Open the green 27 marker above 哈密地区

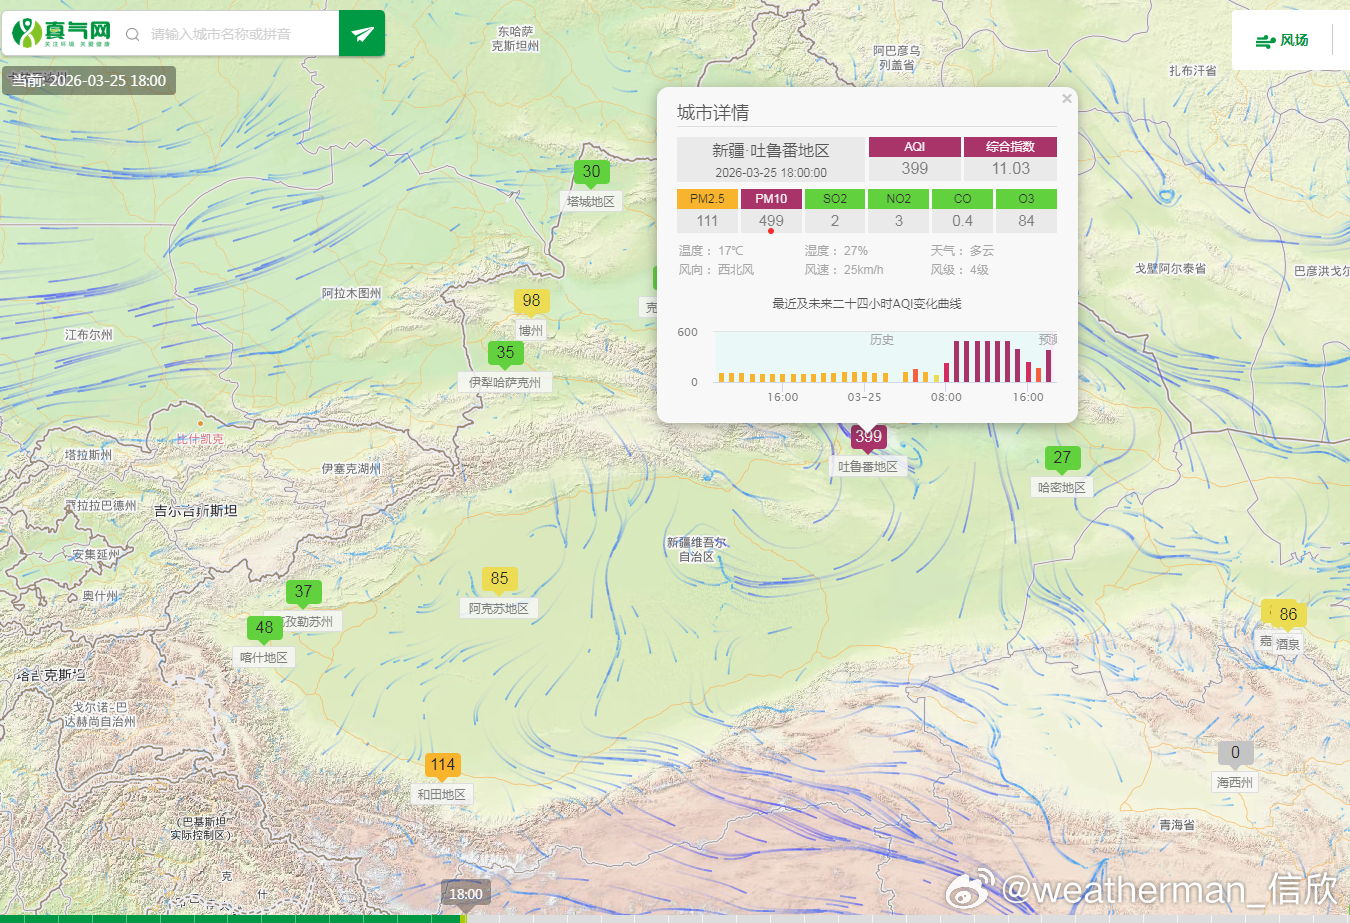(1062, 459)
